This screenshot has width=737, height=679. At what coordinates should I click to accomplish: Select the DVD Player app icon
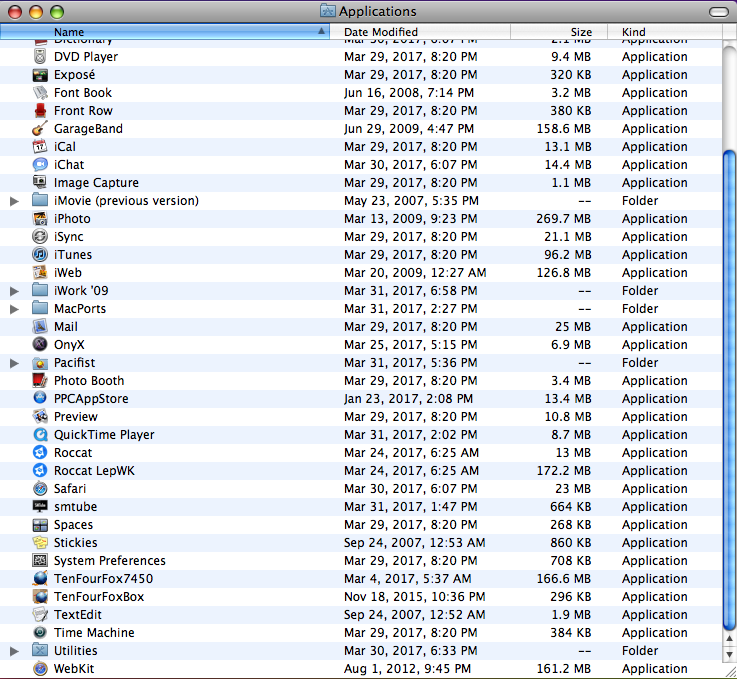pos(40,56)
